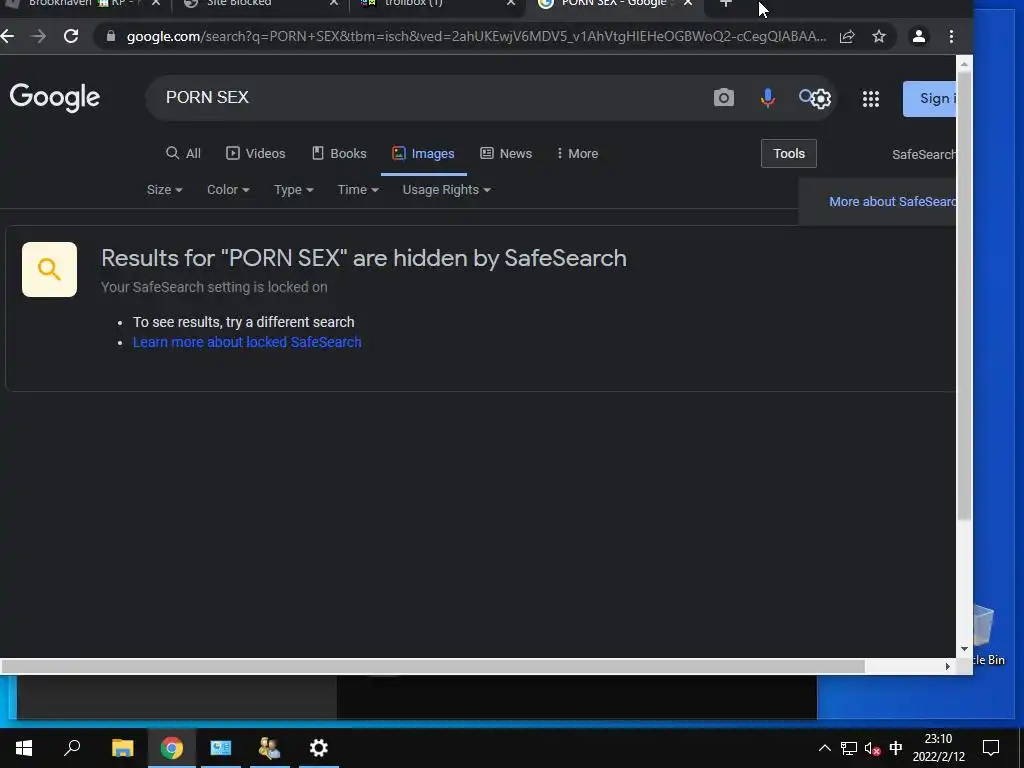Image resolution: width=1024 pixels, height=768 pixels.
Task: Click the Sign in button
Action: tap(929, 99)
